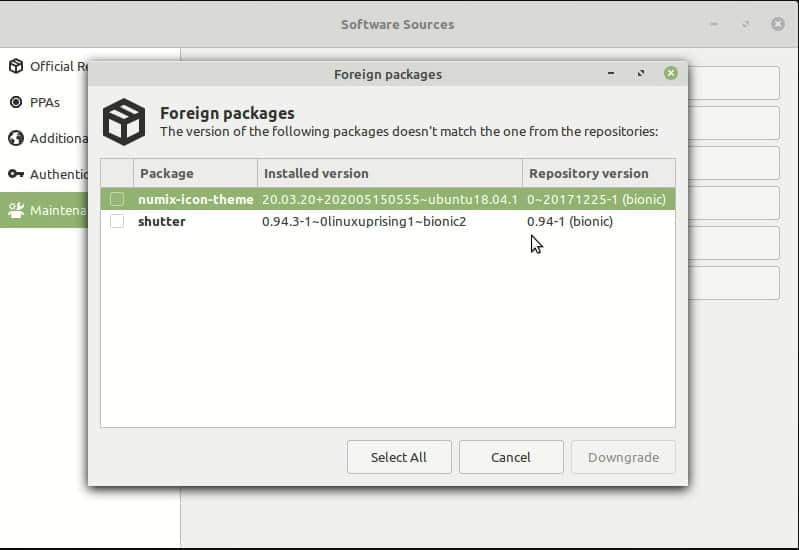Image resolution: width=799 pixels, height=550 pixels.
Task: Click the Authentication Keys key icon
Action: (x=16, y=174)
